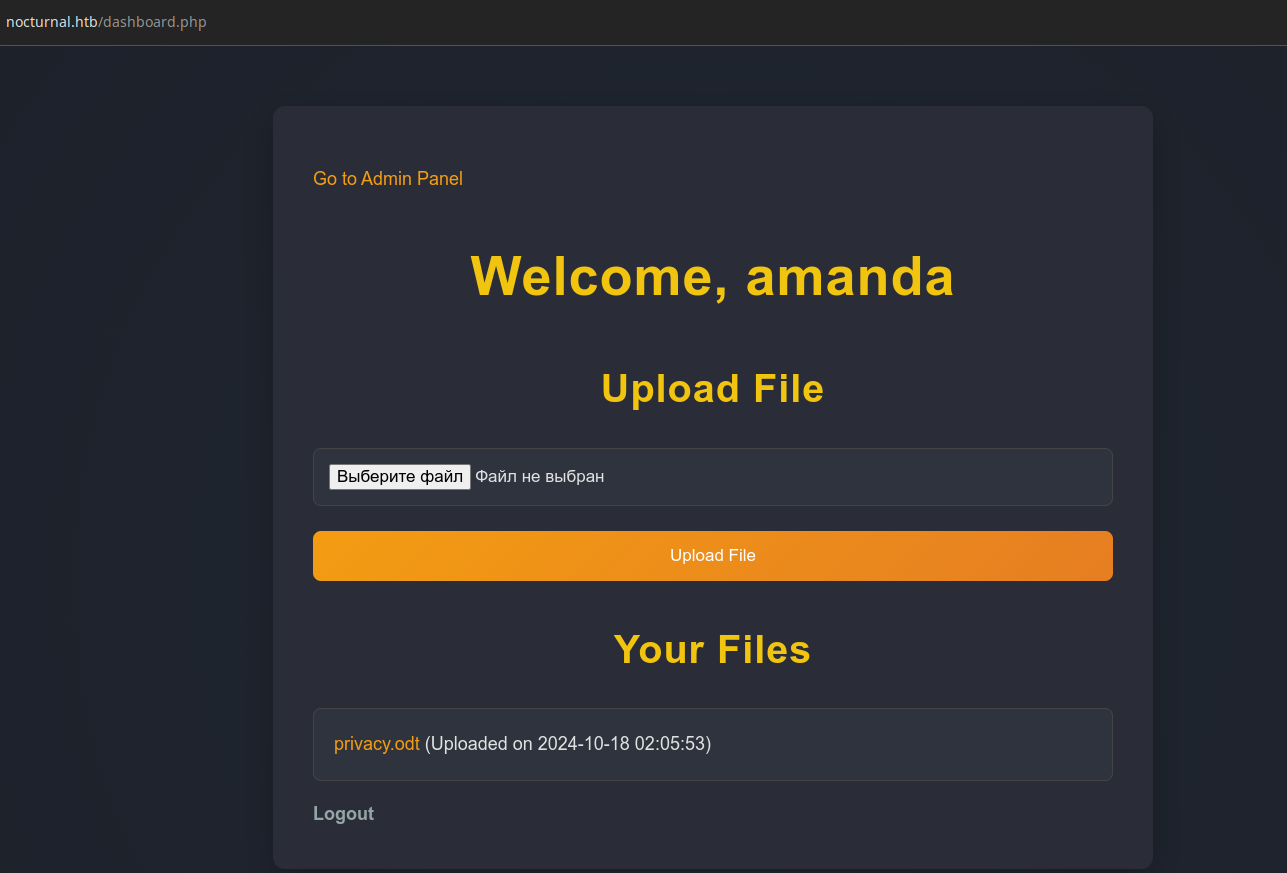Click the orange Upload File button
The height and width of the screenshot is (873, 1287).
click(x=713, y=556)
